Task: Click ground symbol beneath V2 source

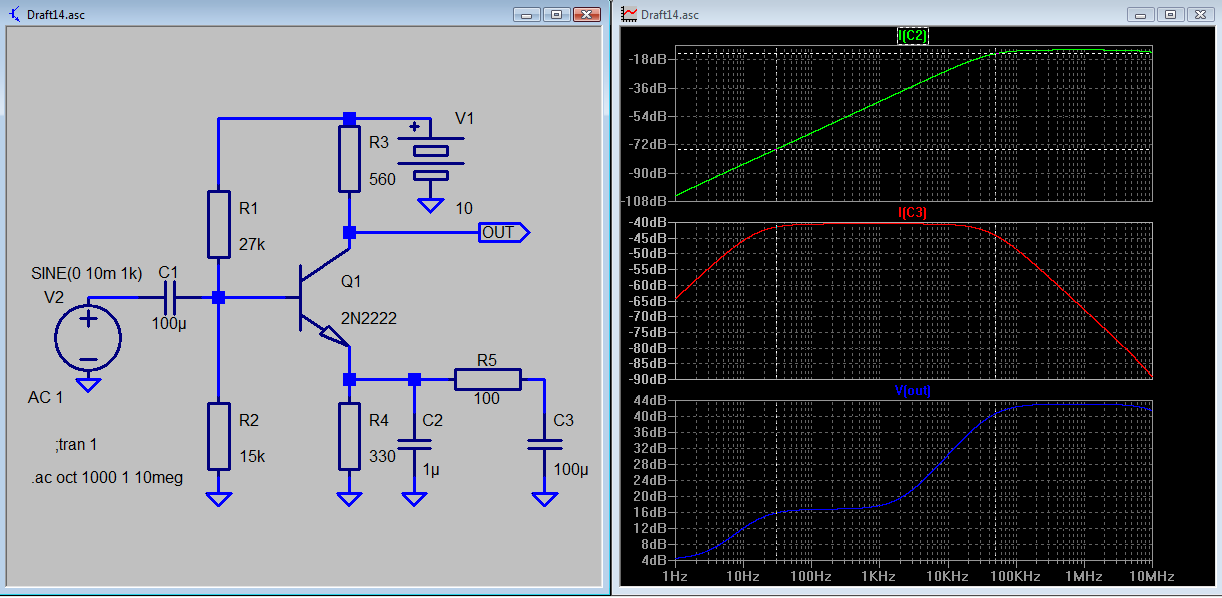Action: 88,385
